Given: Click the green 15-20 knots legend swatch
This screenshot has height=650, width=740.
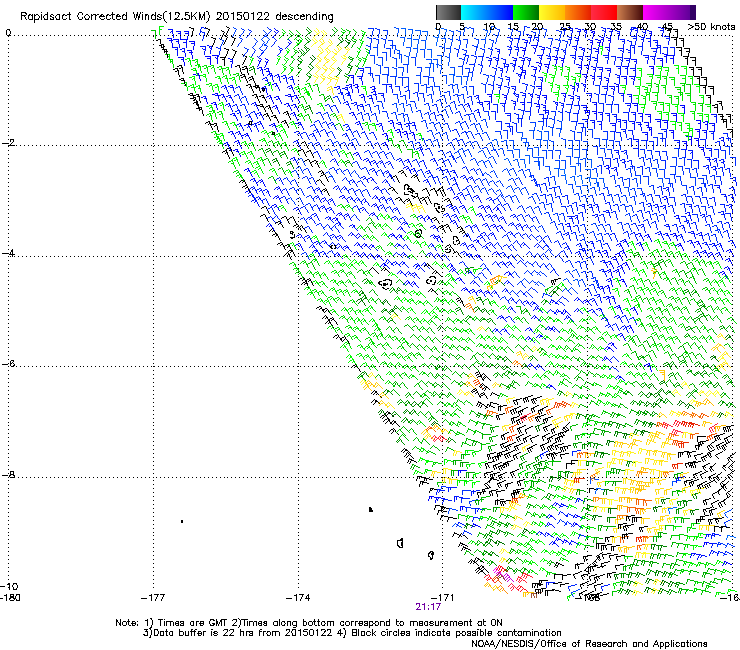Looking at the screenshot, I should pos(526,12).
